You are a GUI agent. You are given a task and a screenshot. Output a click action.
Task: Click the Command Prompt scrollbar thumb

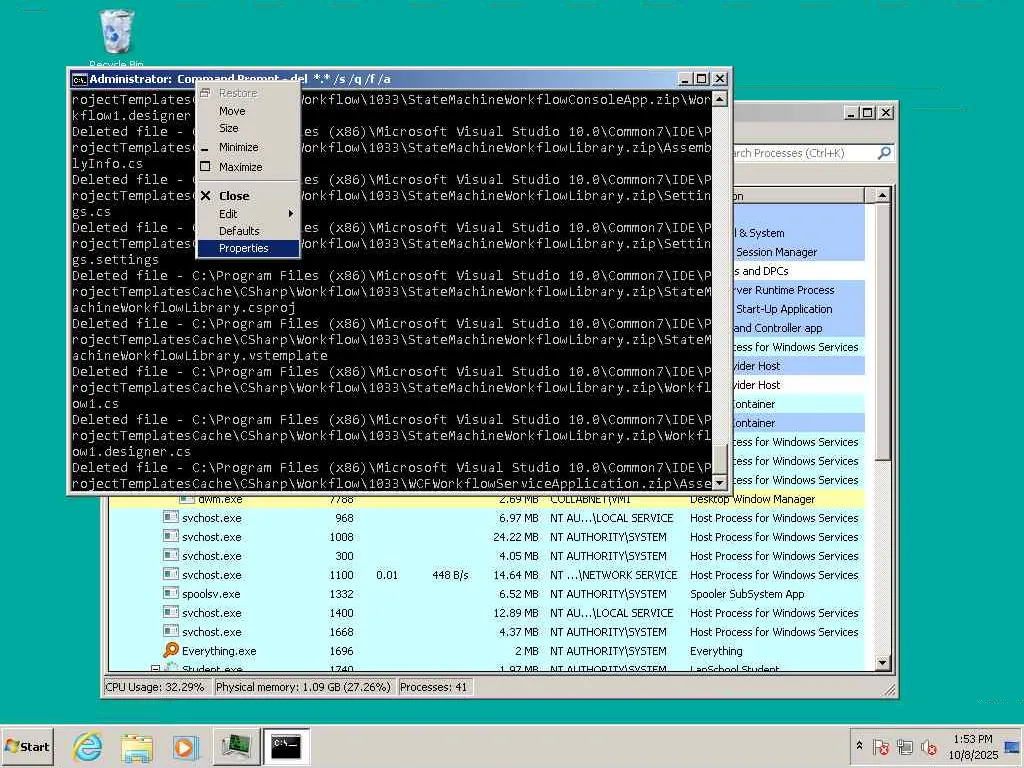click(720, 458)
